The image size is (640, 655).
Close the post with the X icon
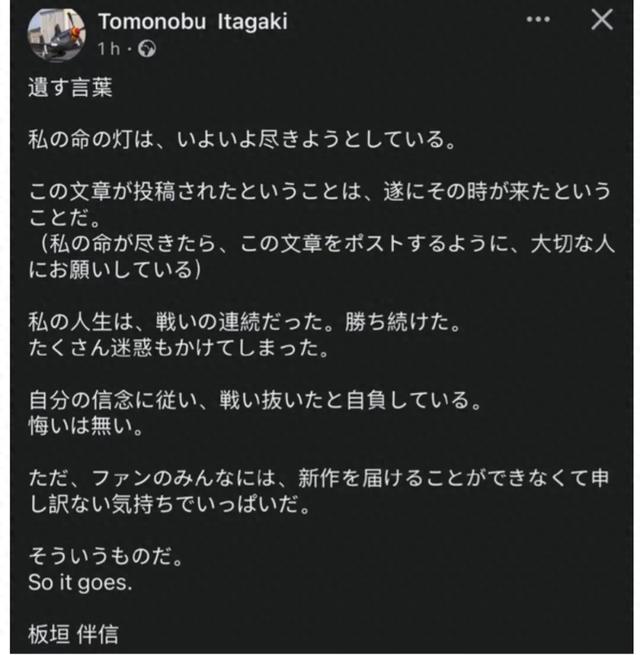(x=602, y=20)
